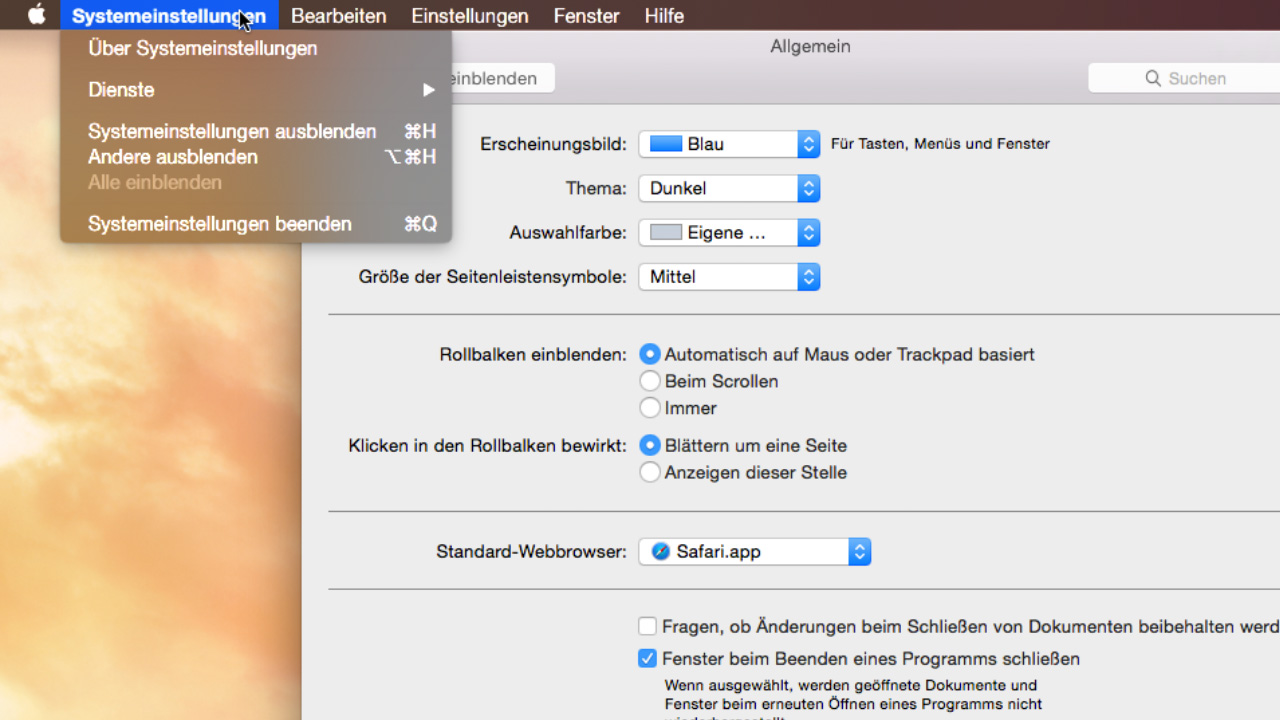Open the Einstellungen menu
This screenshot has height=720, width=1280.
click(470, 15)
